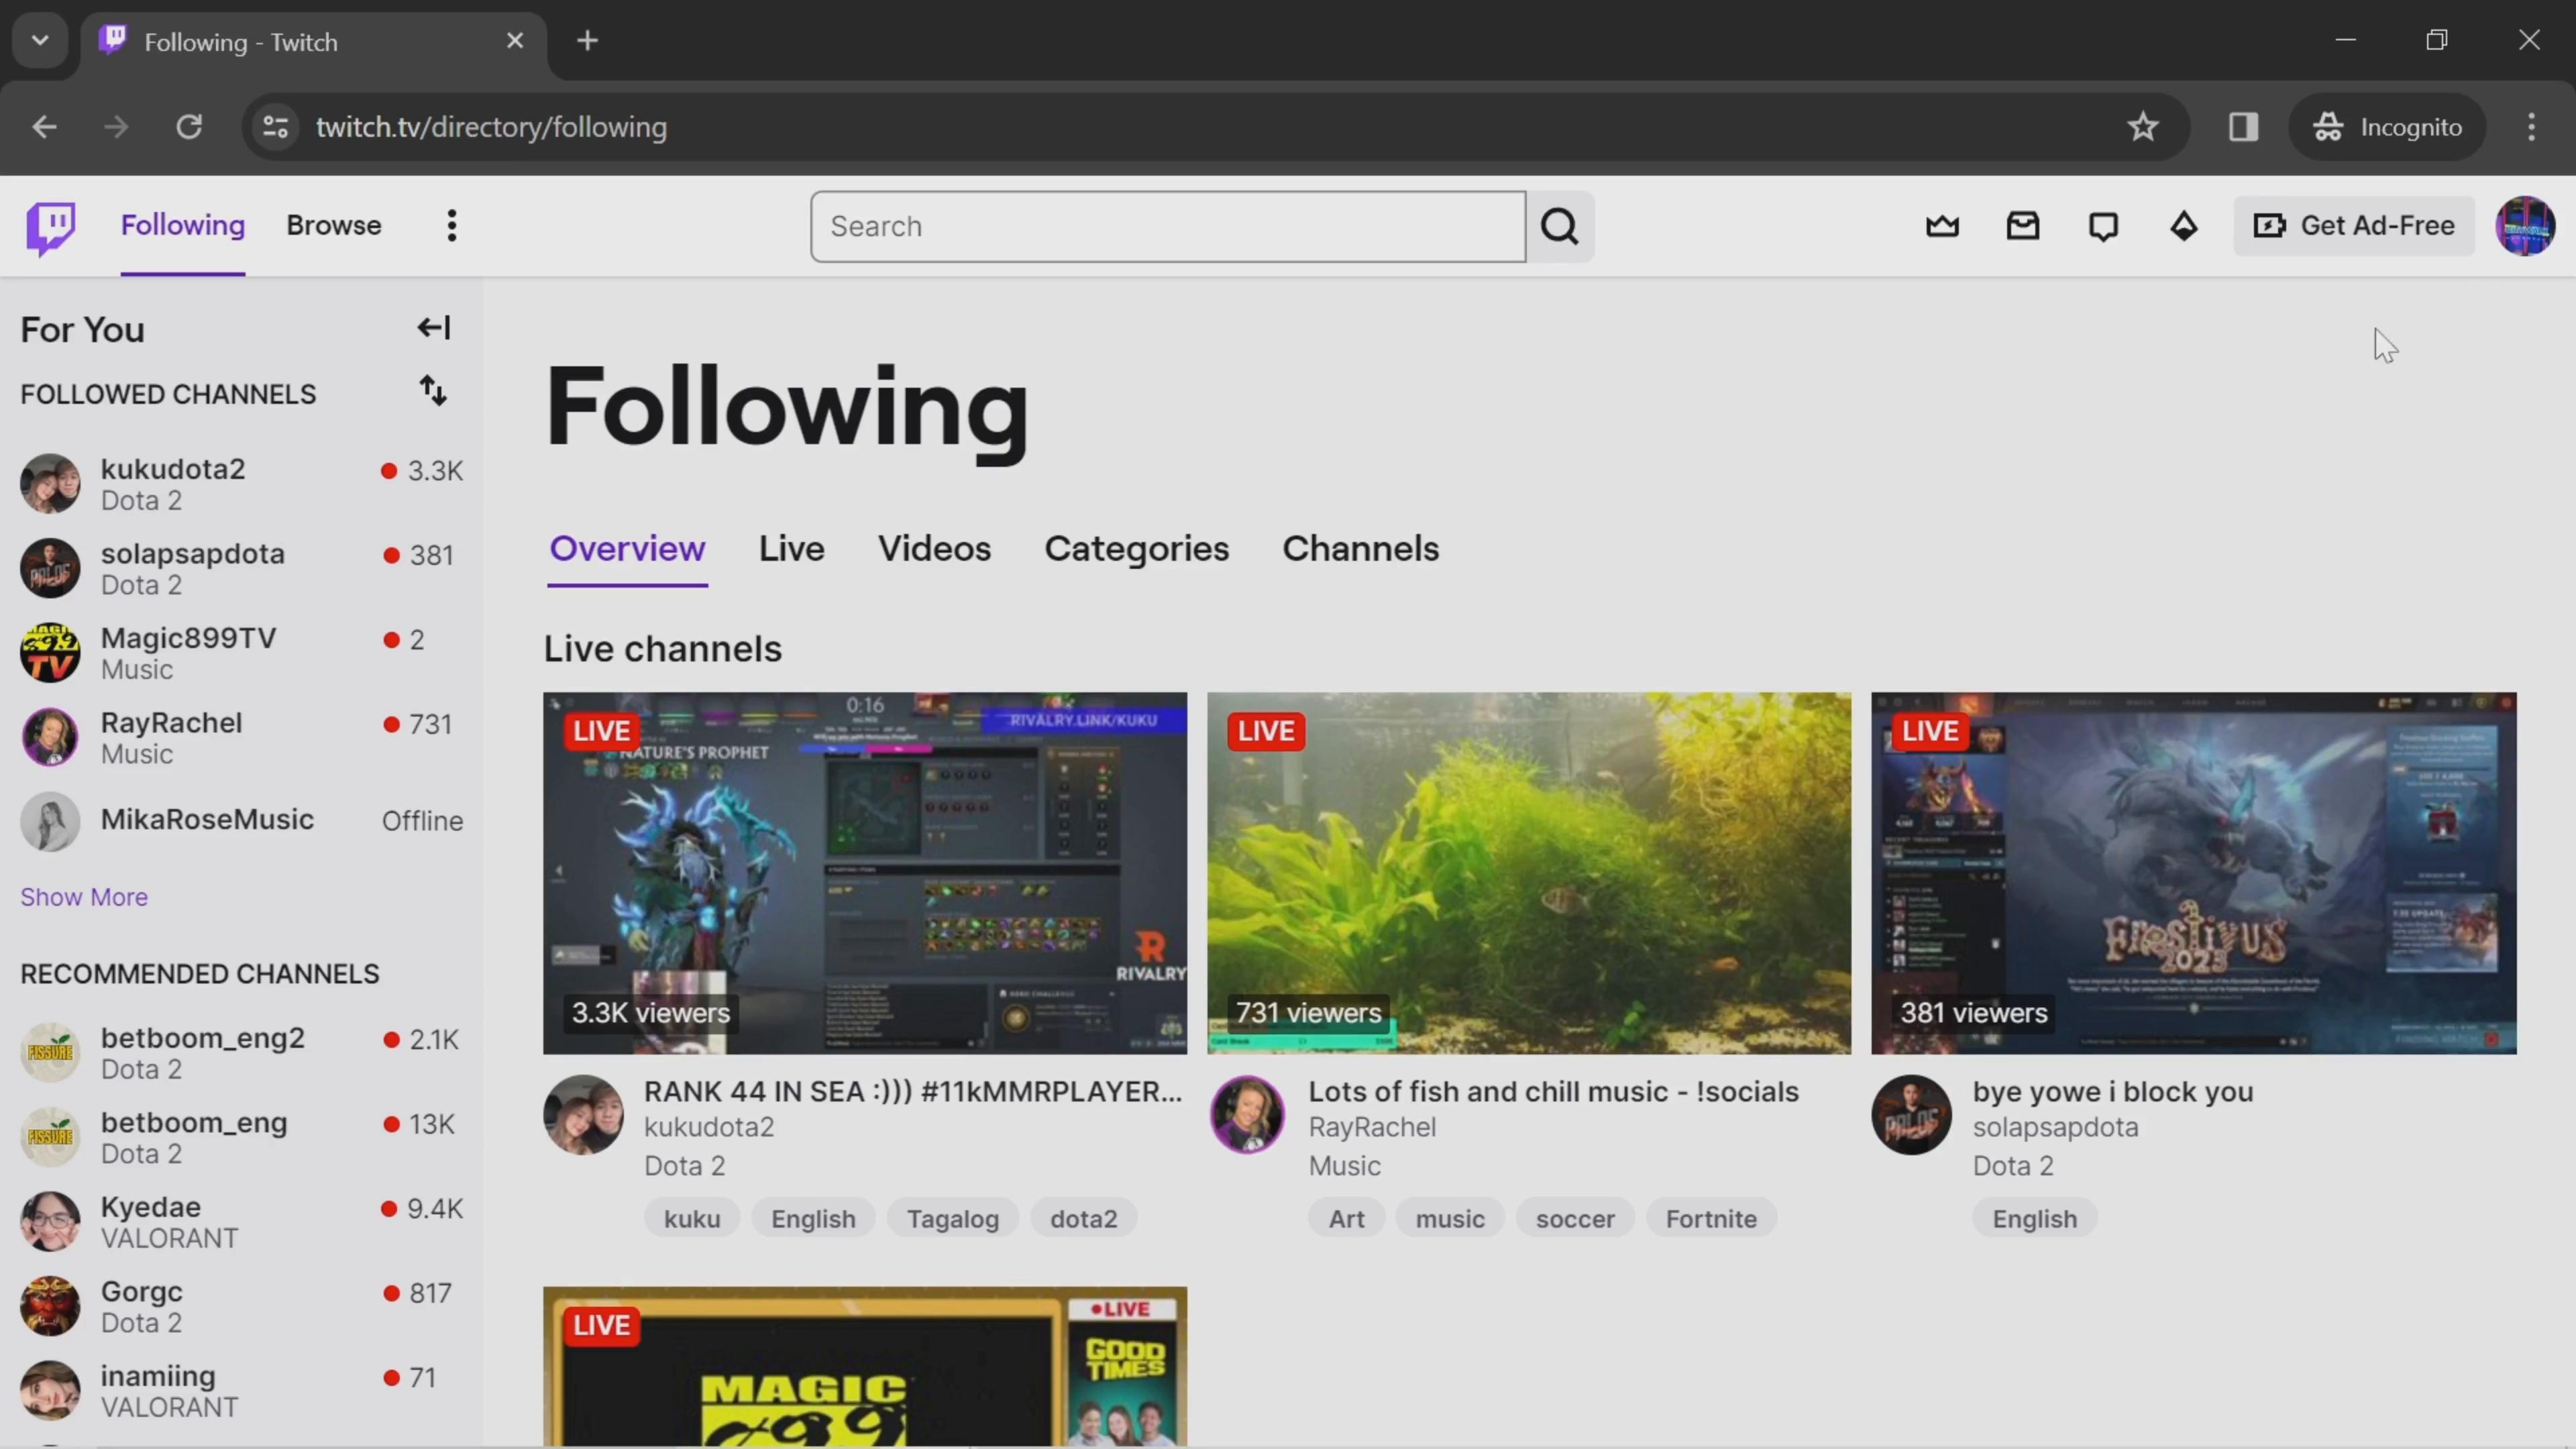
Task: Expand Show More followed channels
Action: [x=83, y=897]
